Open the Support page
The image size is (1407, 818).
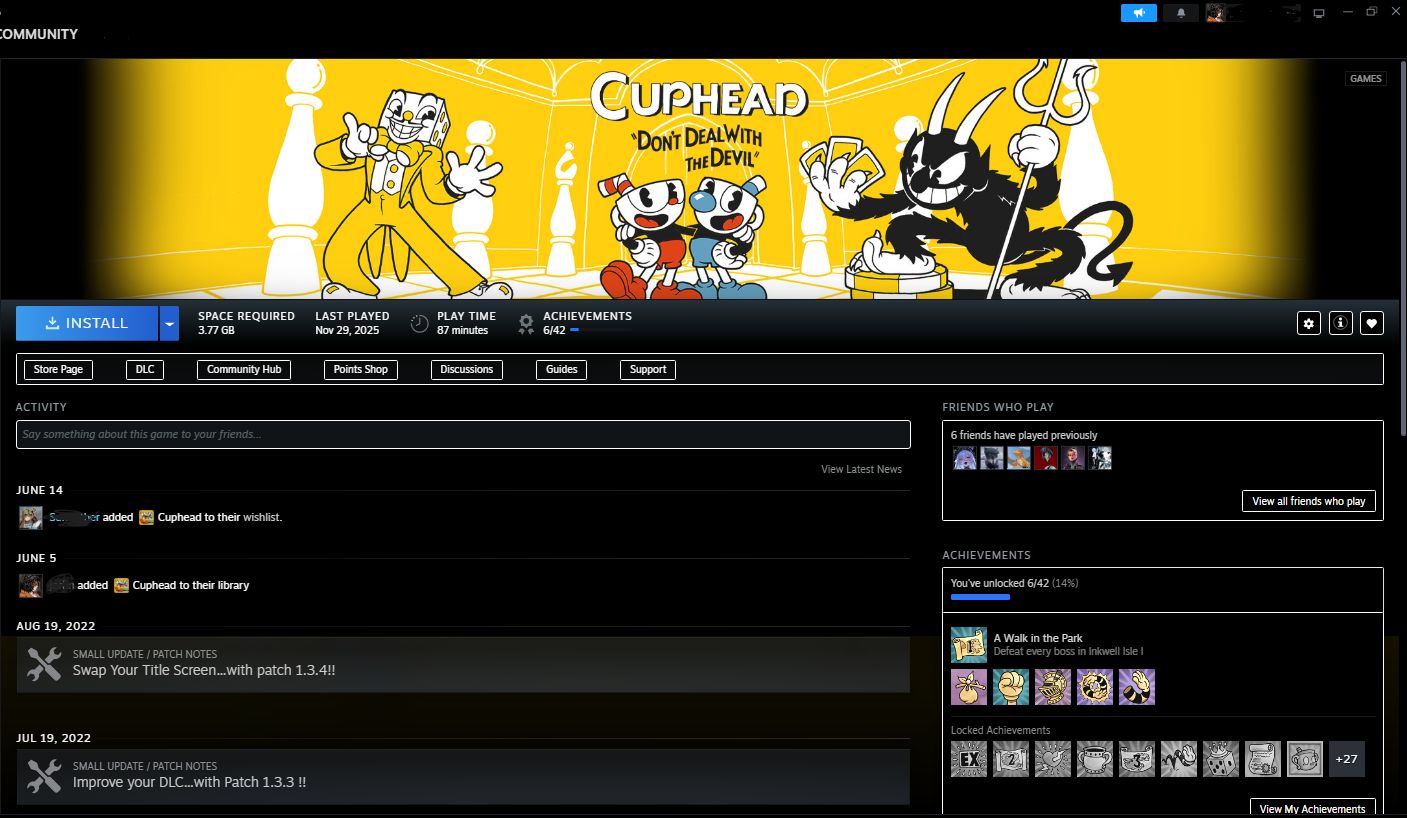(x=648, y=369)
